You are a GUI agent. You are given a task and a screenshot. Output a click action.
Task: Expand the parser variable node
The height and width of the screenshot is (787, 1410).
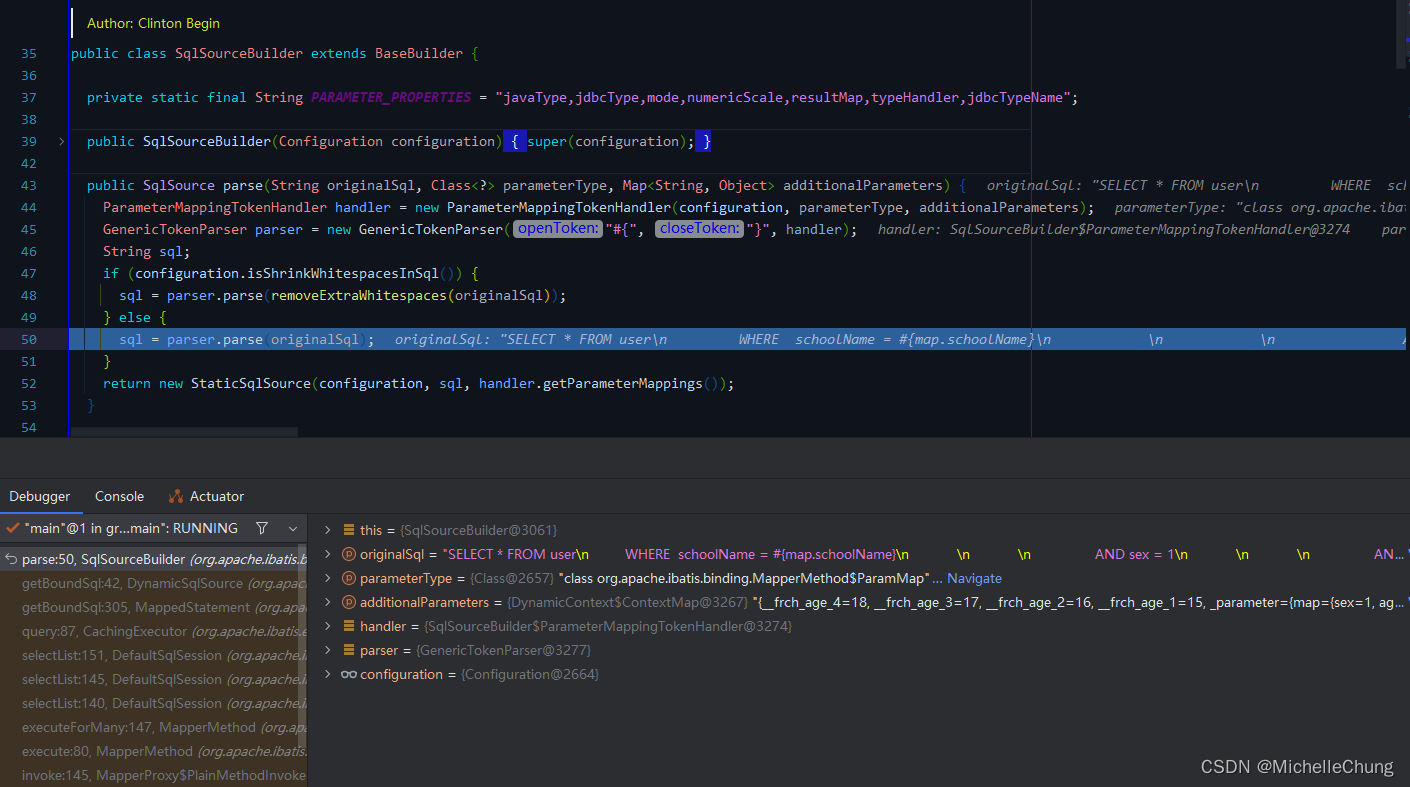click(x=327, y=650)
